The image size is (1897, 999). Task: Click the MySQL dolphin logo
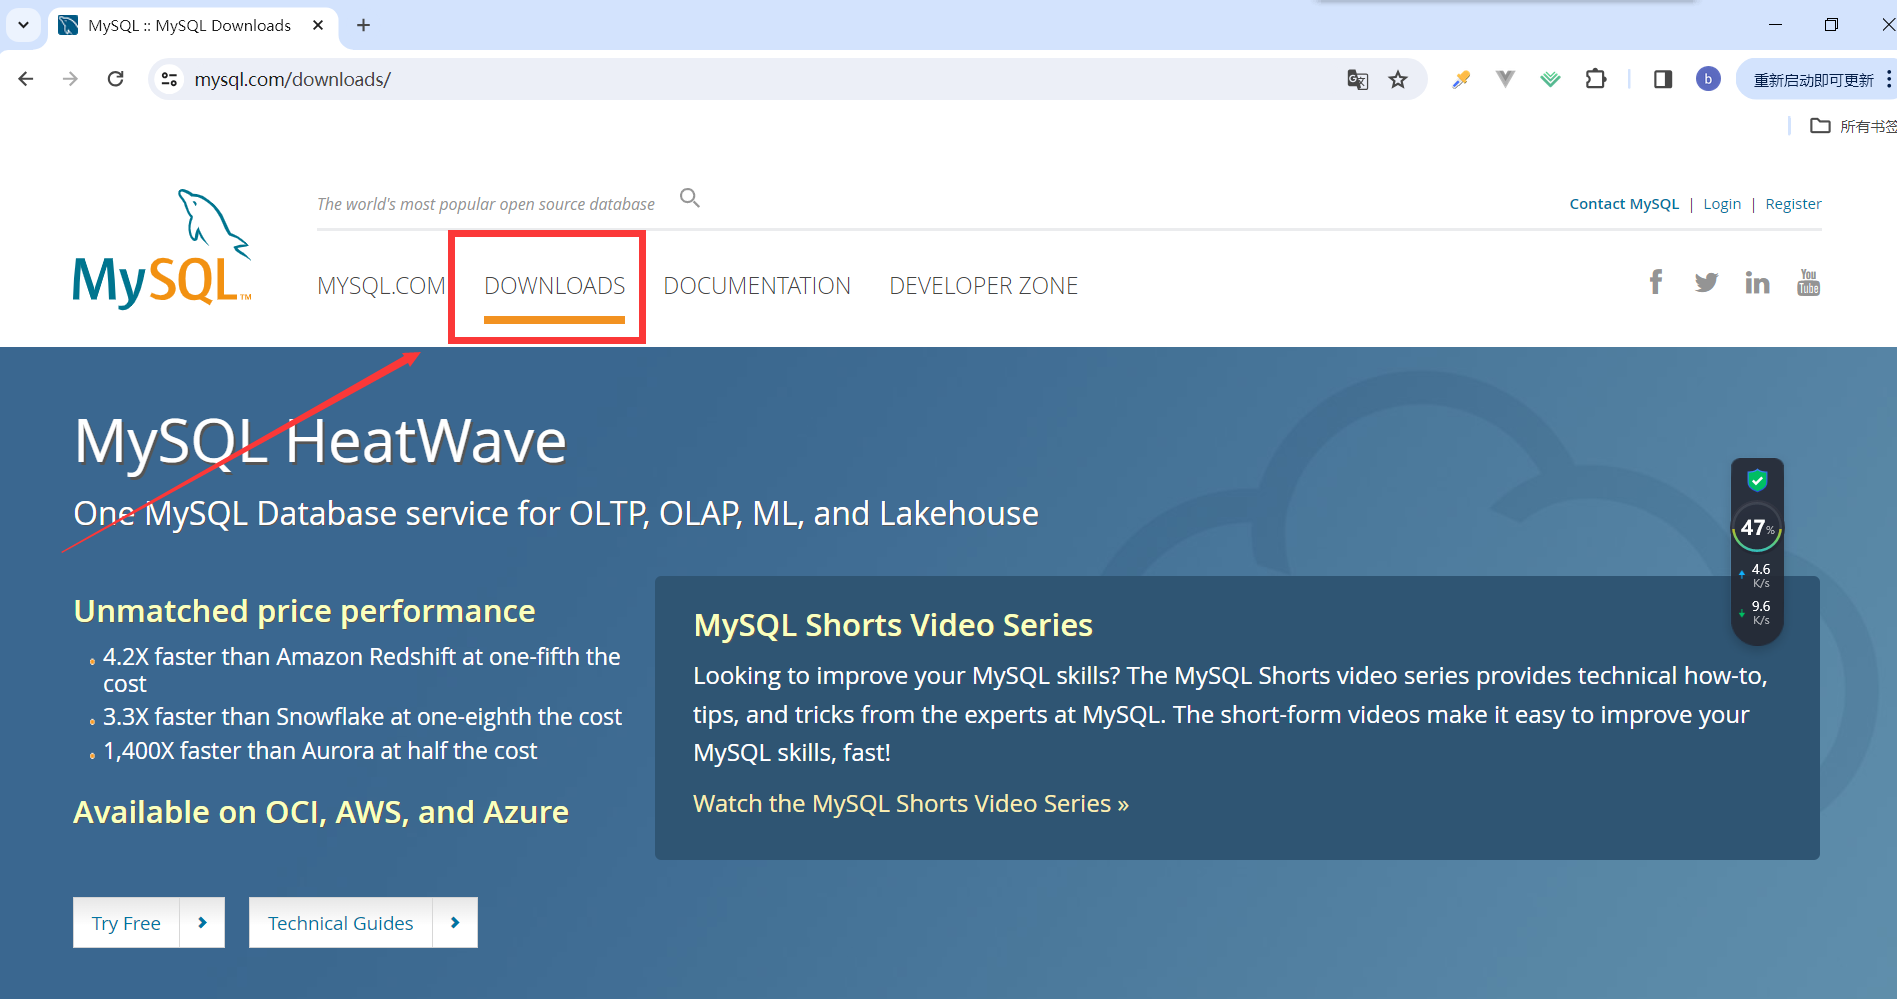tap(161, 249)
